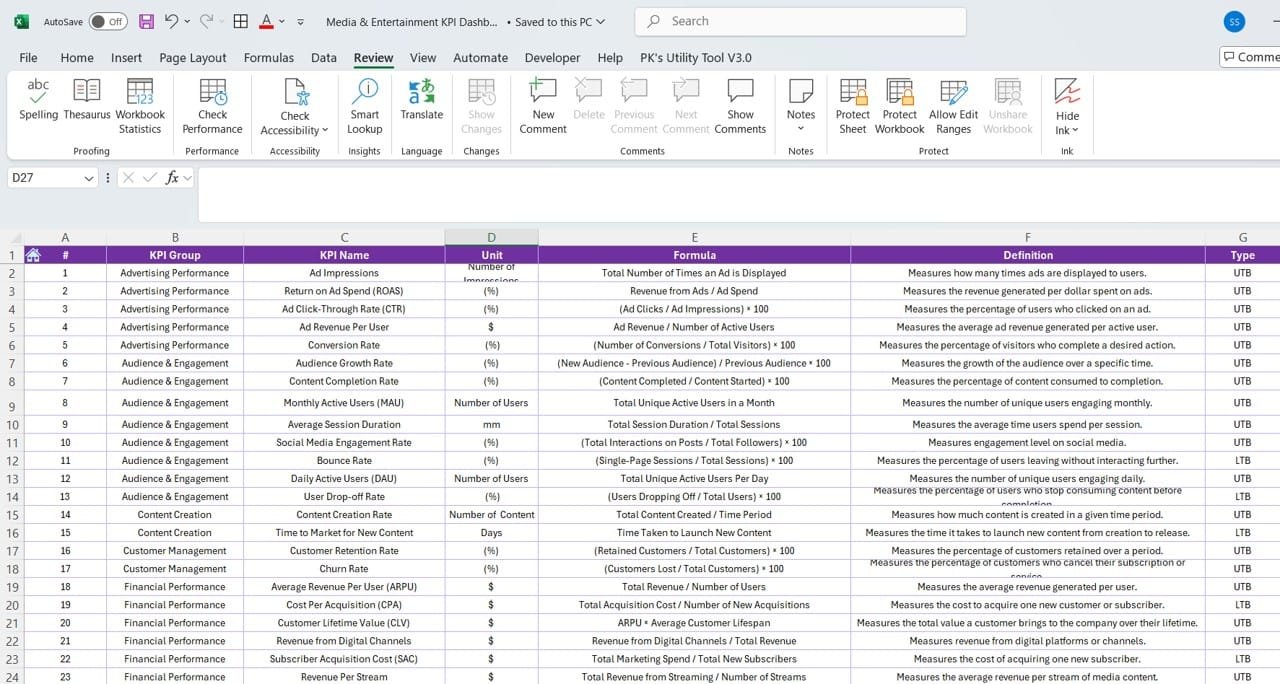Open the Name Box dropdown arrow
This screenshot has height=684, width=1280.
[89, 178]
